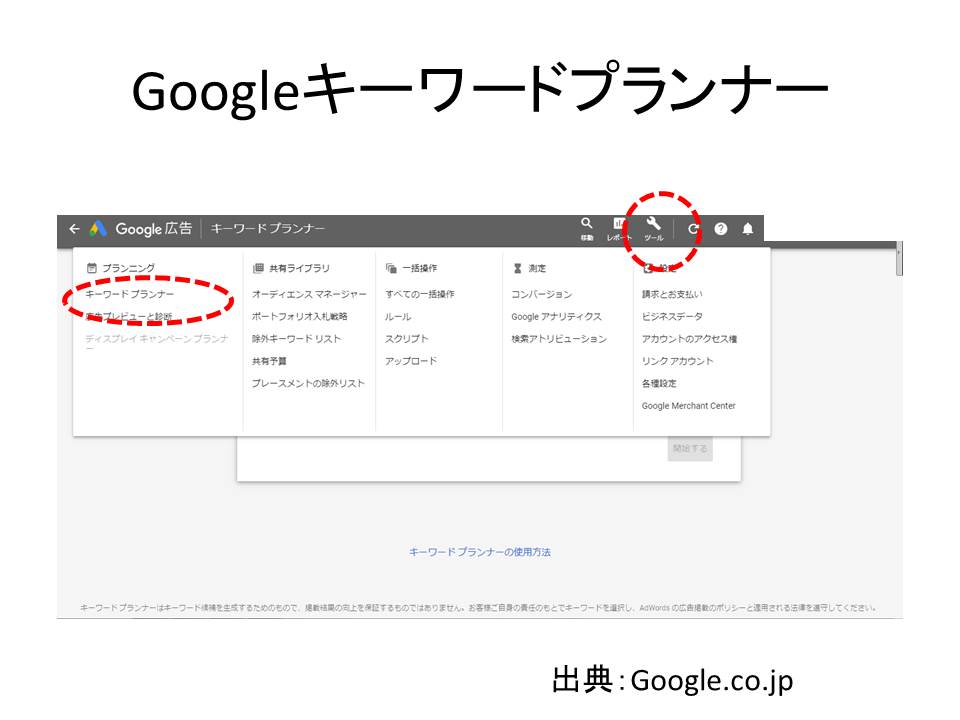The height and width of the screenshot is (720, 960).
Task: Open アカウントのアクセス権
Action: (x=689, y=339)
